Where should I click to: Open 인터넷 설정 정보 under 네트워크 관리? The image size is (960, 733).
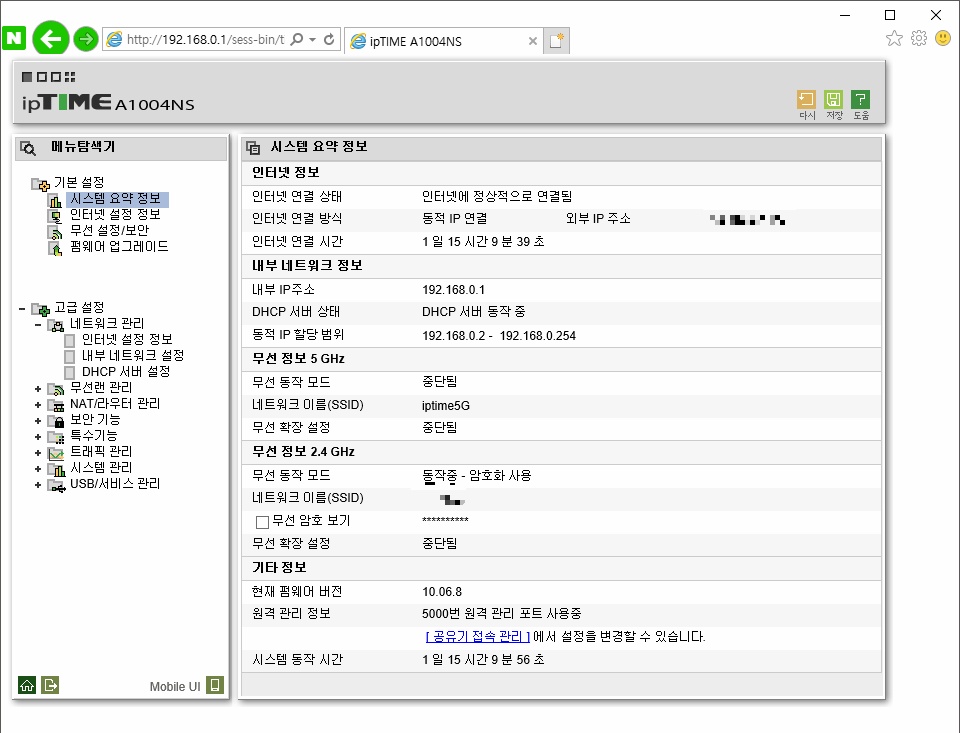pos(127,339)
